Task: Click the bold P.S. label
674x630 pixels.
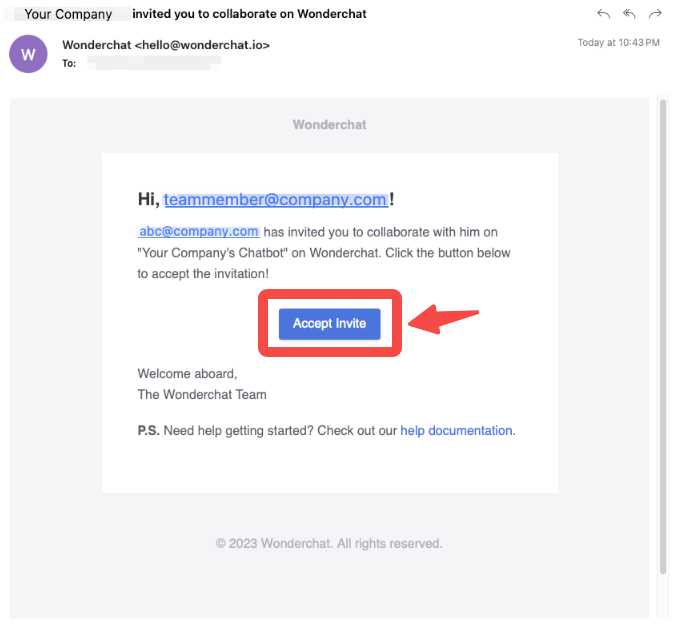Action: click(x=148, y=431)
